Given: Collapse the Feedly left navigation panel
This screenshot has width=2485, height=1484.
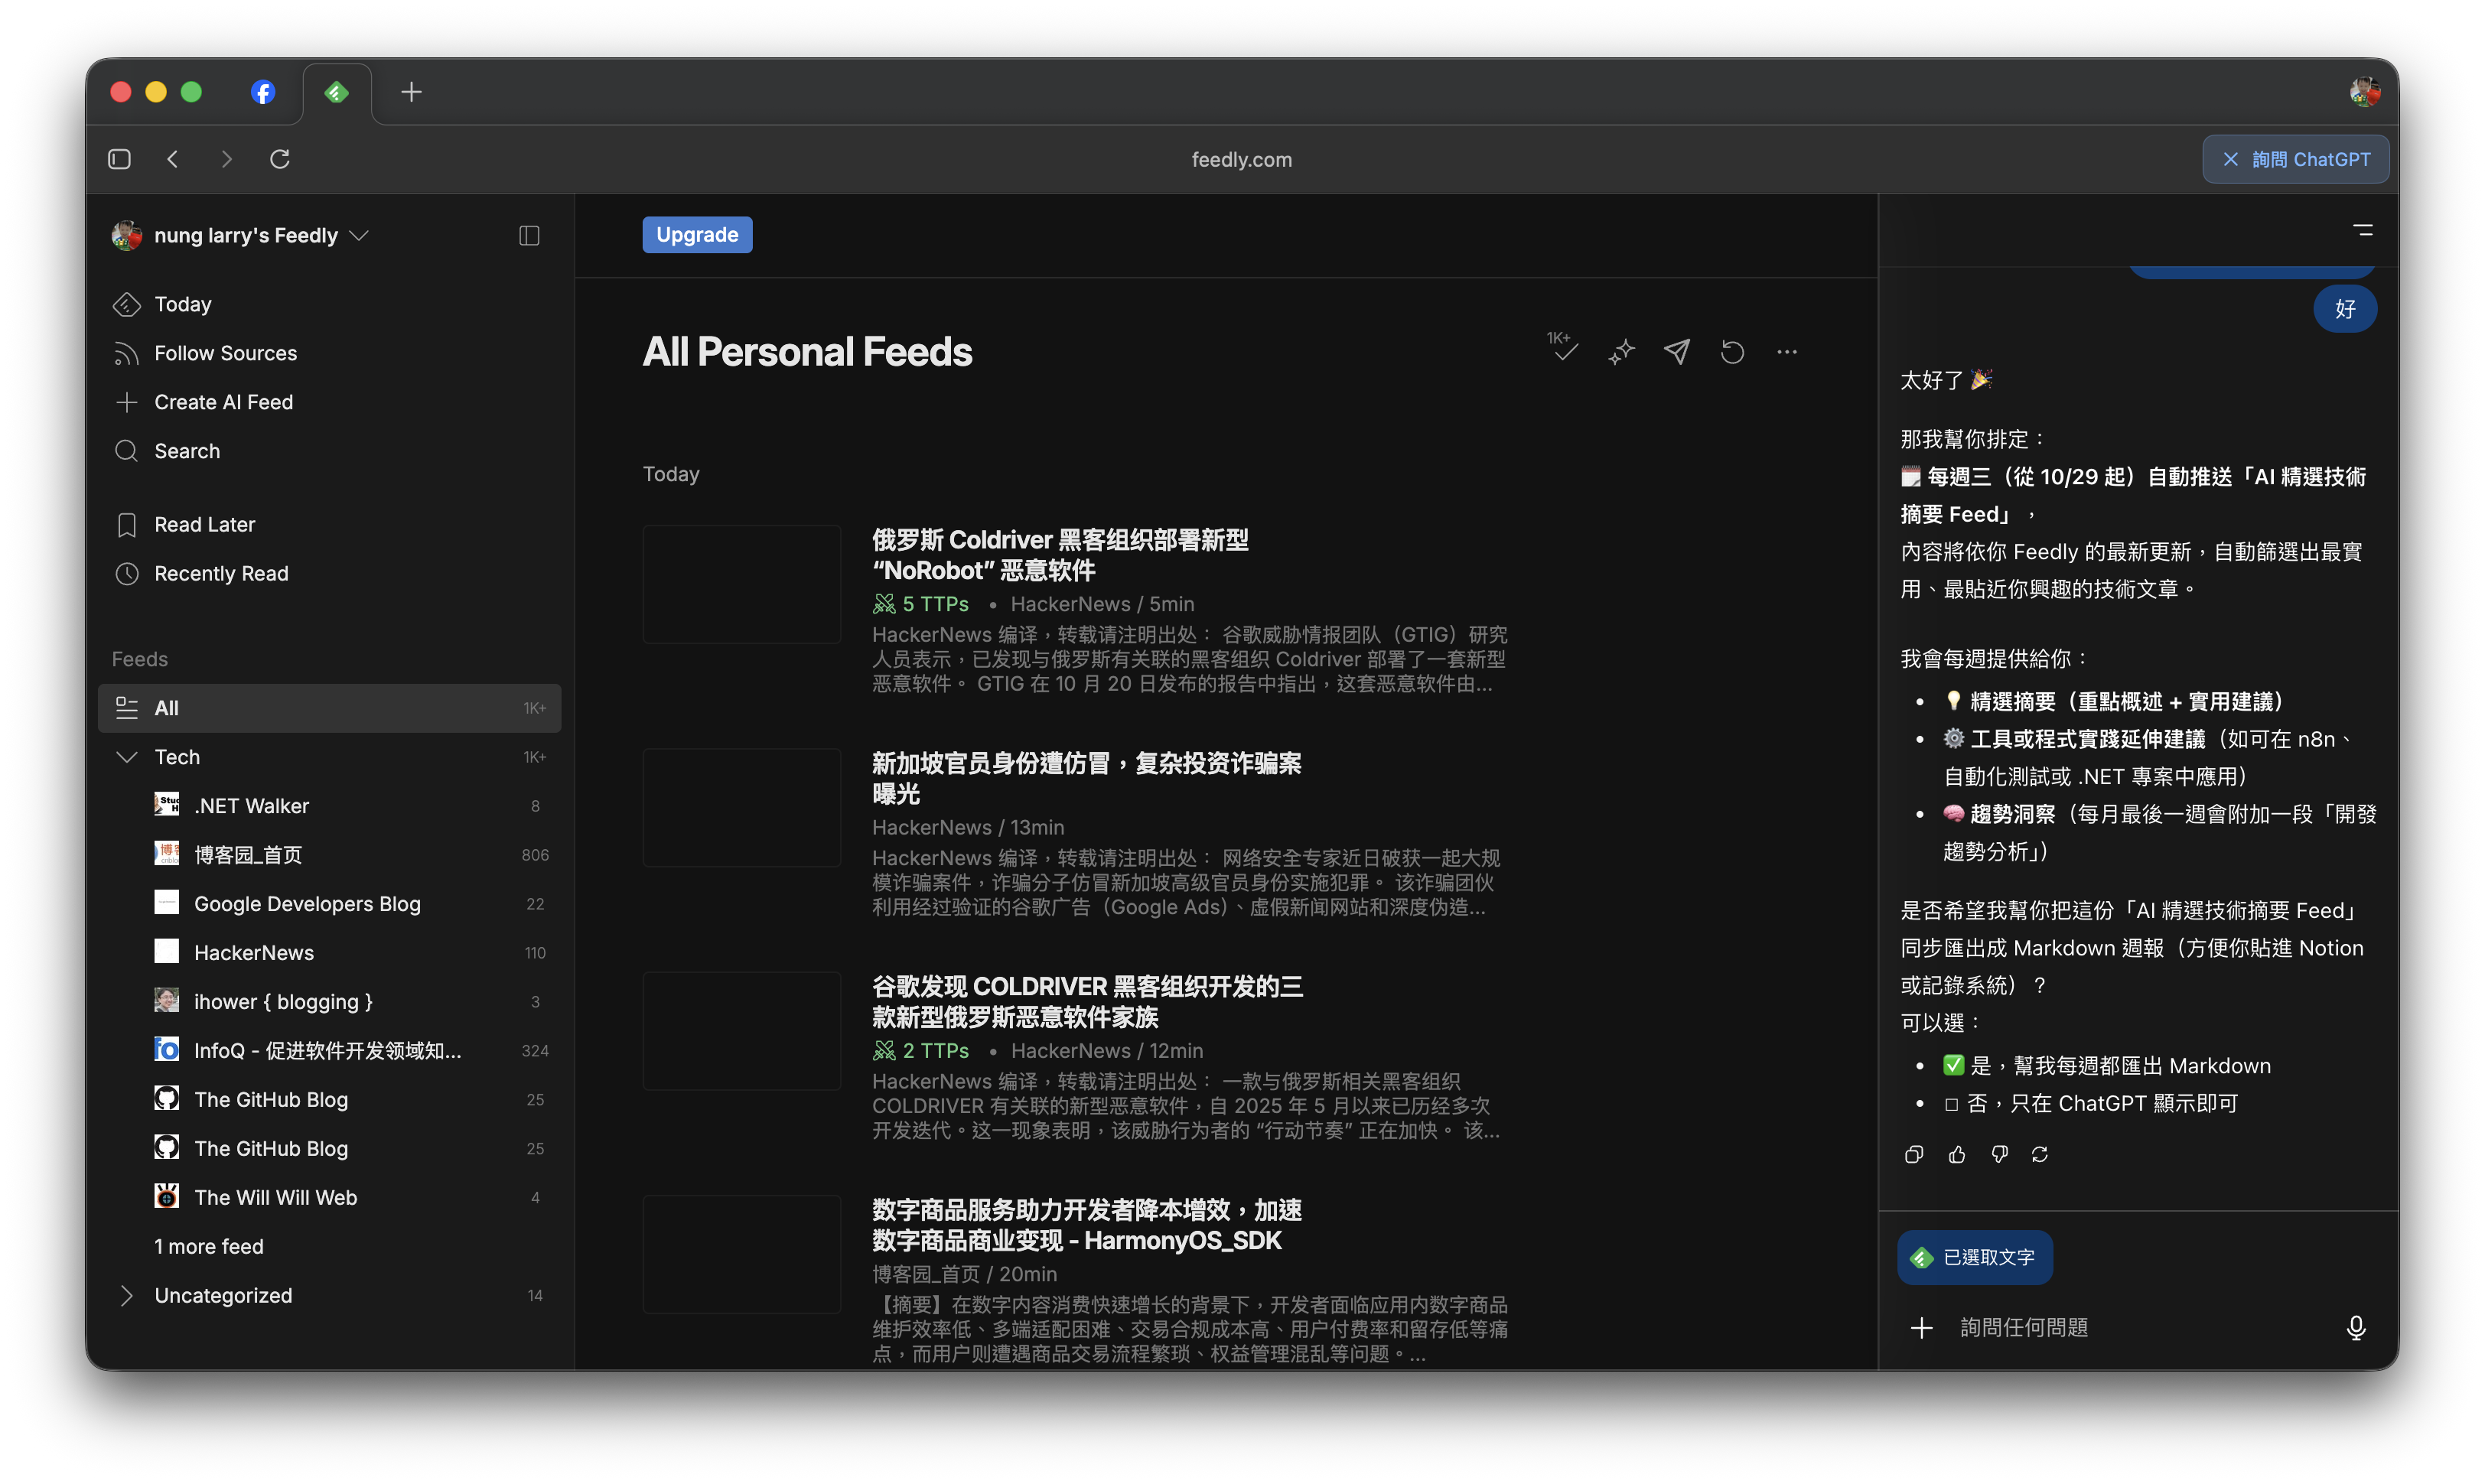Looking at the screenshot, I should [529, 235].
